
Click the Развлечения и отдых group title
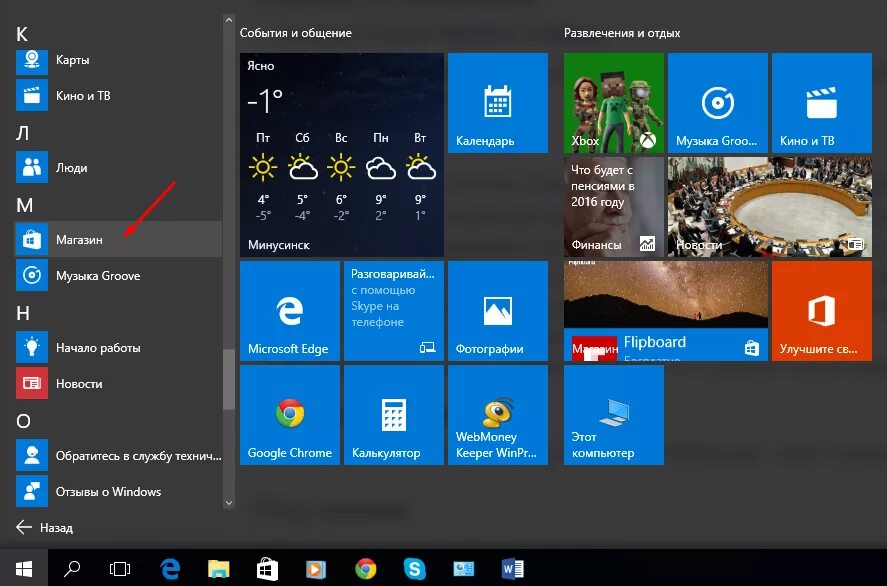click(622, 33)
